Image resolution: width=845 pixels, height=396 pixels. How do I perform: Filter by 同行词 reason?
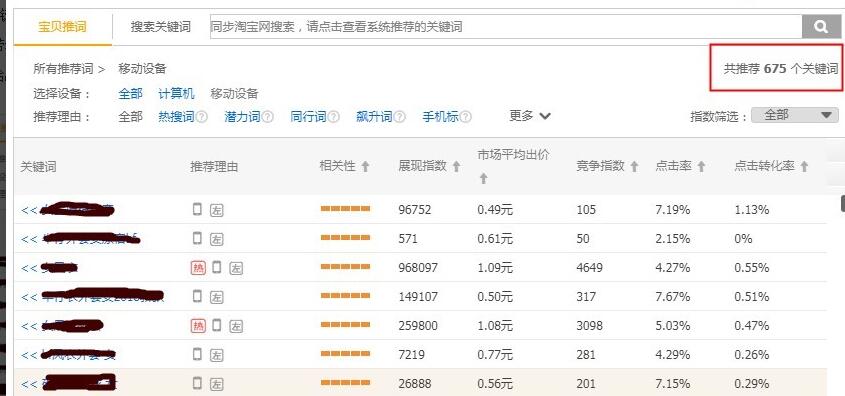(308, 116)
